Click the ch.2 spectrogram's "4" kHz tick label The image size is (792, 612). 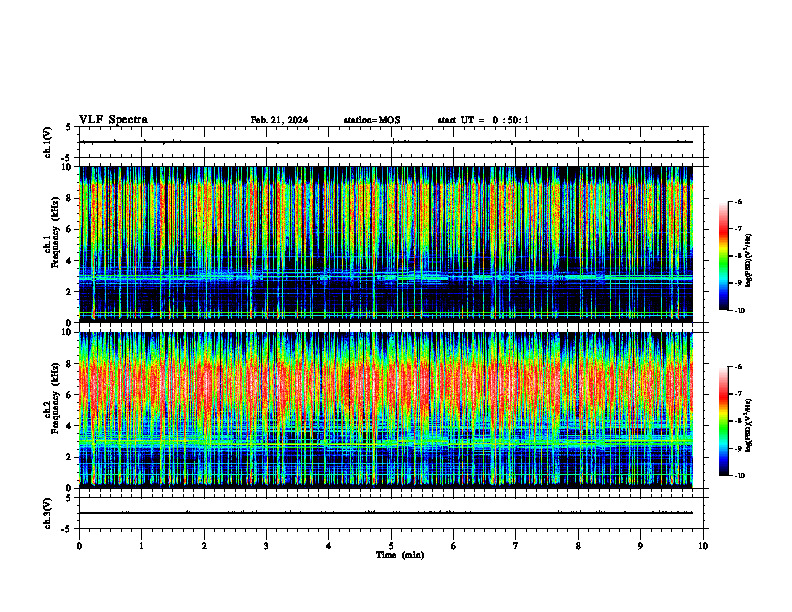70,426
